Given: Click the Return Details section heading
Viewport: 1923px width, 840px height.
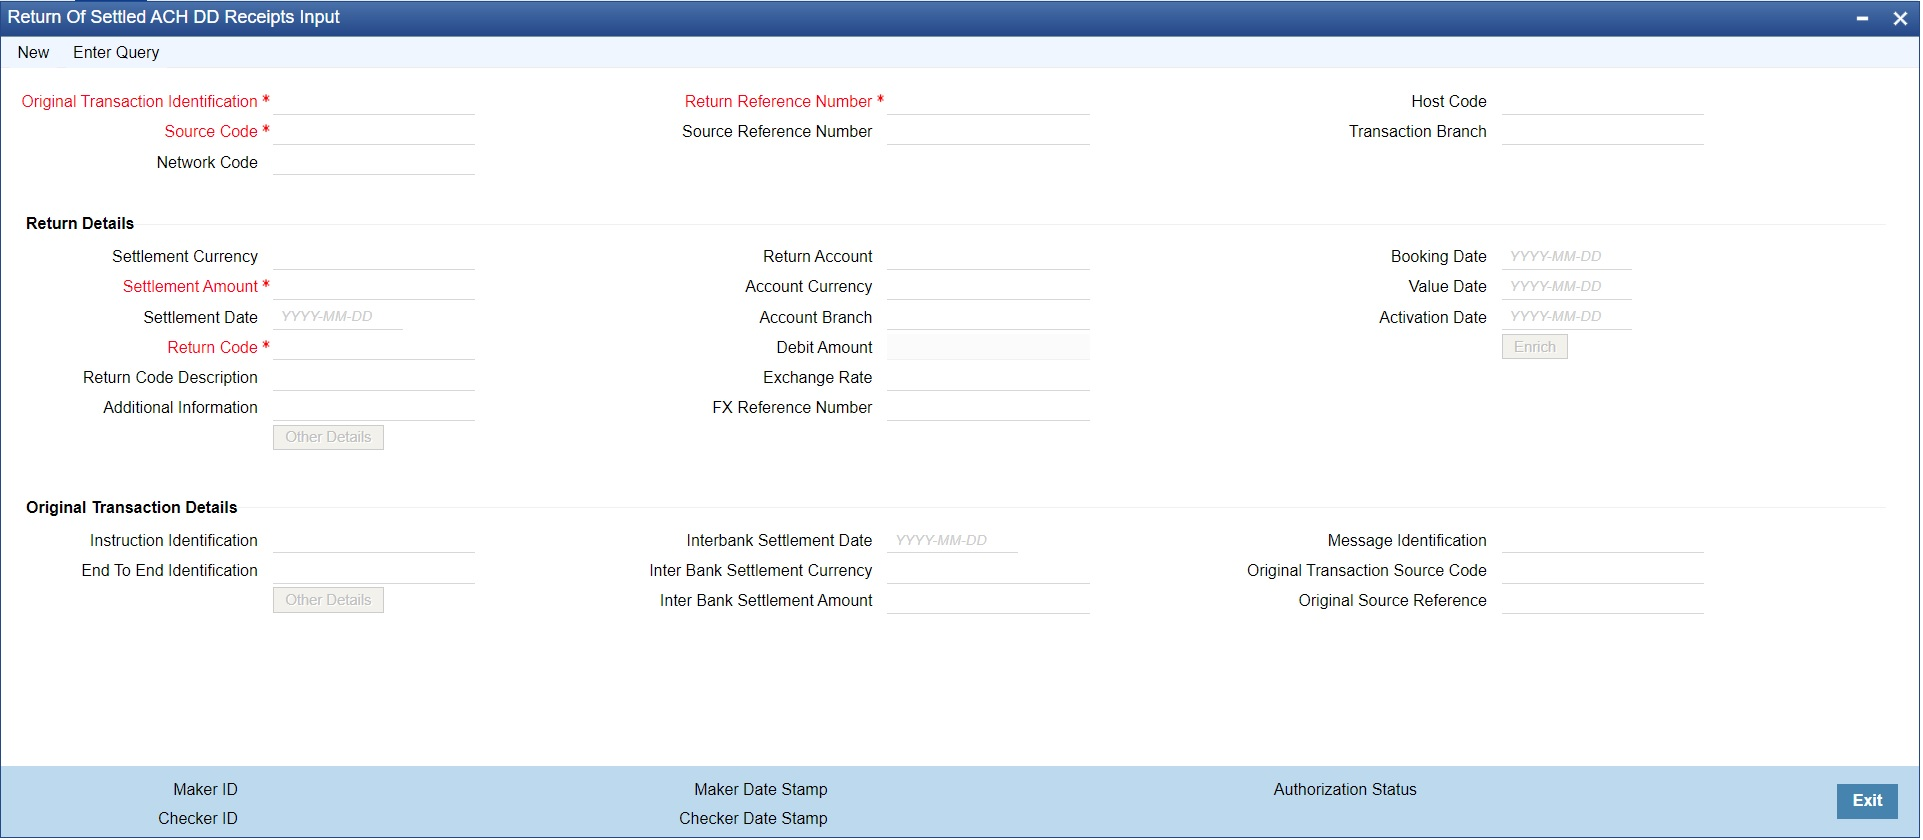Looking at the screenshot, I should (80, 224).
